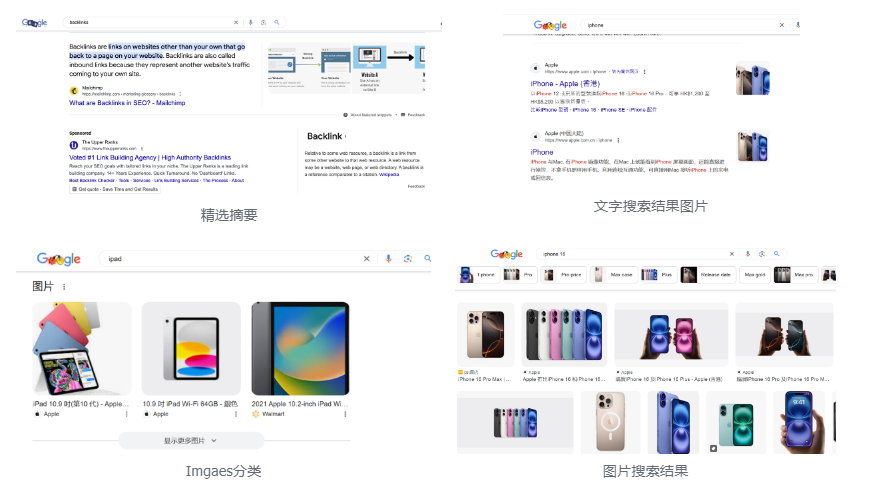Clear the 'iphone 16' search query with the X
873x491 pixels.
[x=732, y=254]
